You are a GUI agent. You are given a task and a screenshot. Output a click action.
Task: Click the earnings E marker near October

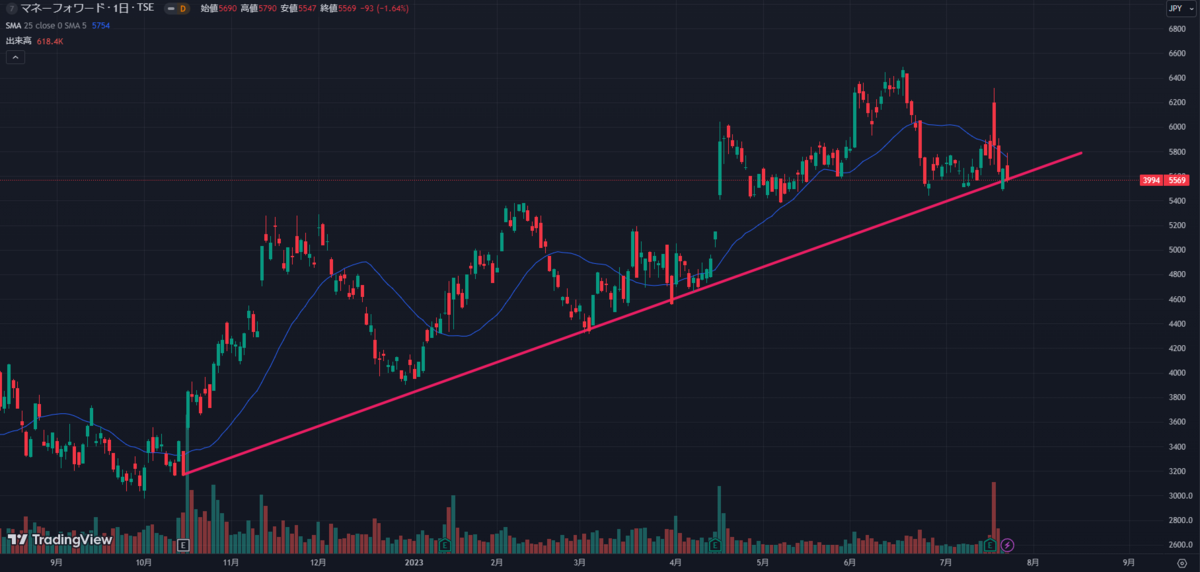(x=183, y=545)
